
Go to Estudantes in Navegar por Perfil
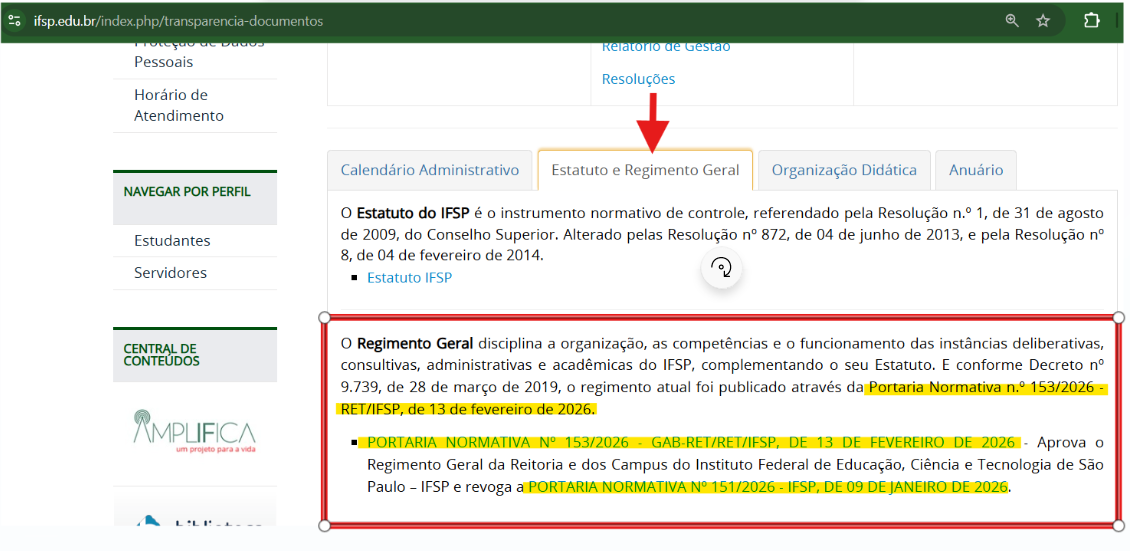coord(172,240)
